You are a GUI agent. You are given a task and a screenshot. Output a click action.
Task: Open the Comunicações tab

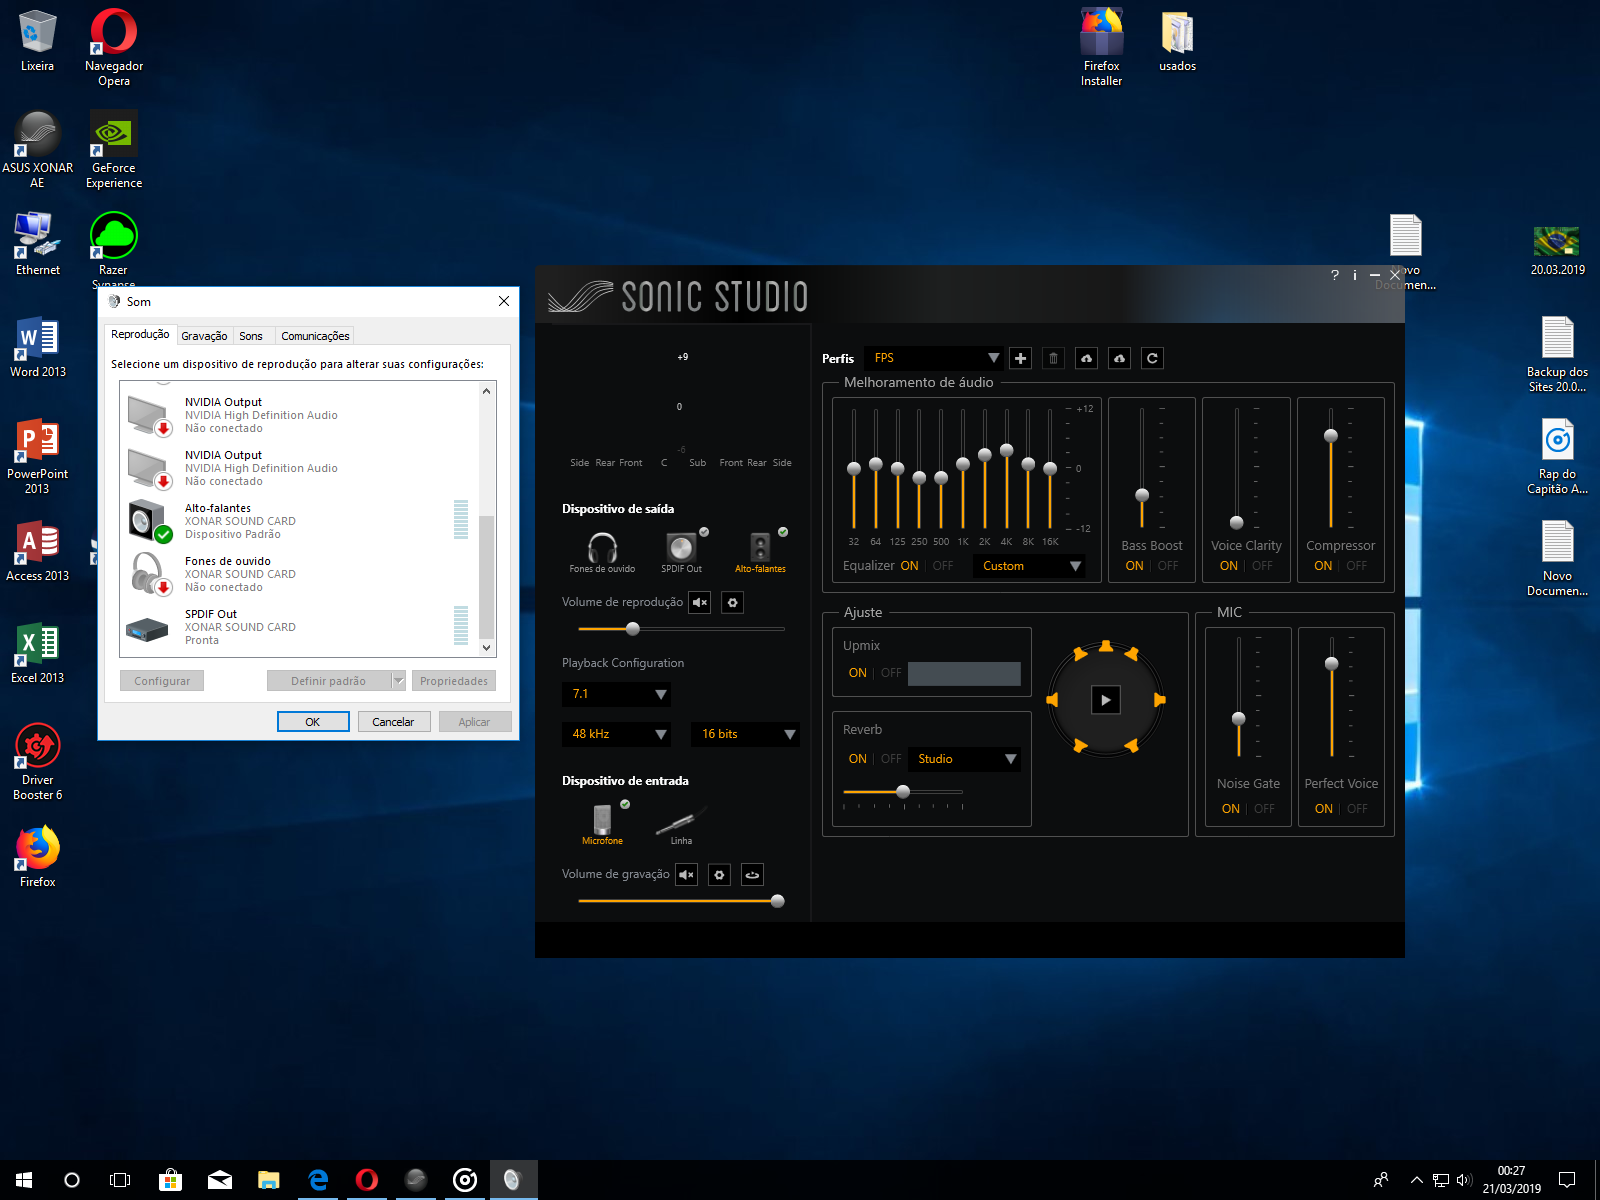point(315,336)
